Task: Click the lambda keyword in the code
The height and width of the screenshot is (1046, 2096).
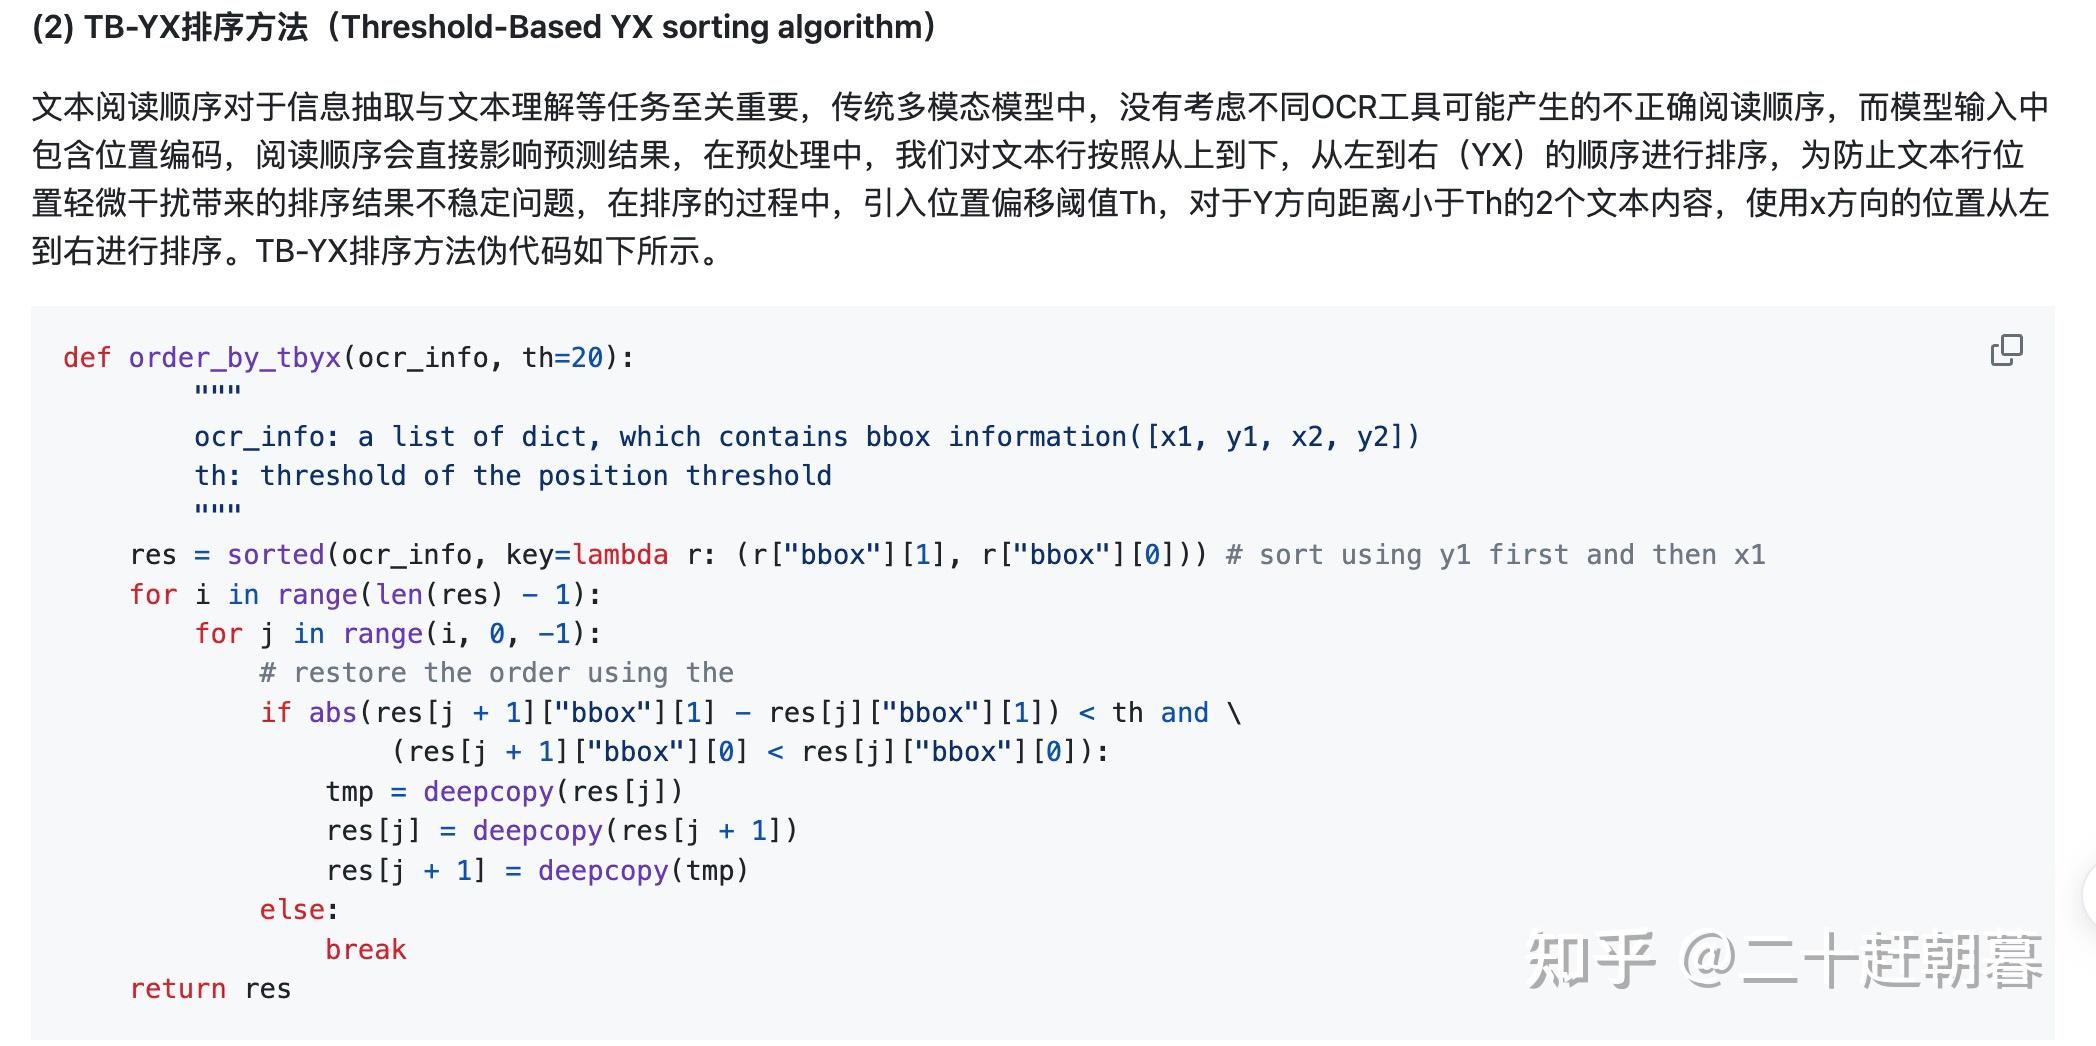Action: click(x=620, y=555)
